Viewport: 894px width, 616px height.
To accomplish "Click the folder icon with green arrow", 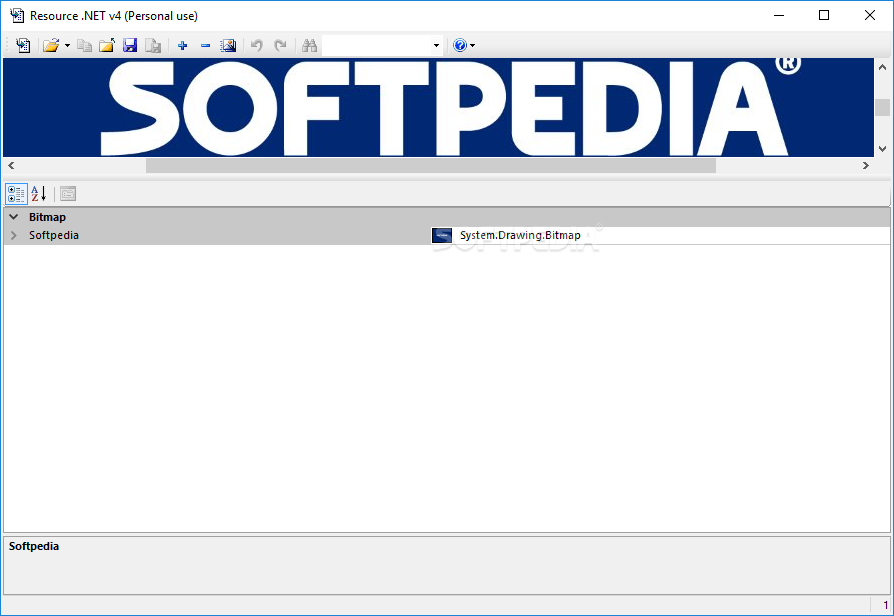I will point(107,45).
